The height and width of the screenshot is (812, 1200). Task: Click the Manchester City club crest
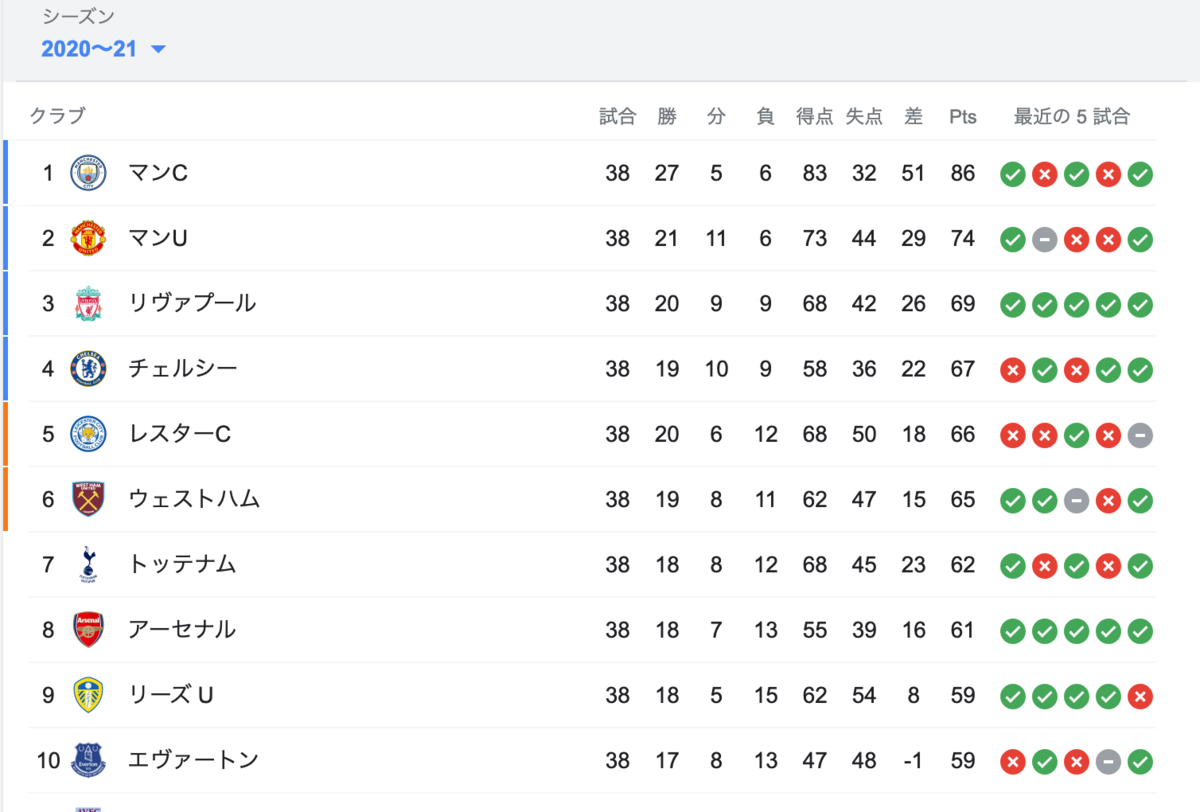[x=86, y=173]
